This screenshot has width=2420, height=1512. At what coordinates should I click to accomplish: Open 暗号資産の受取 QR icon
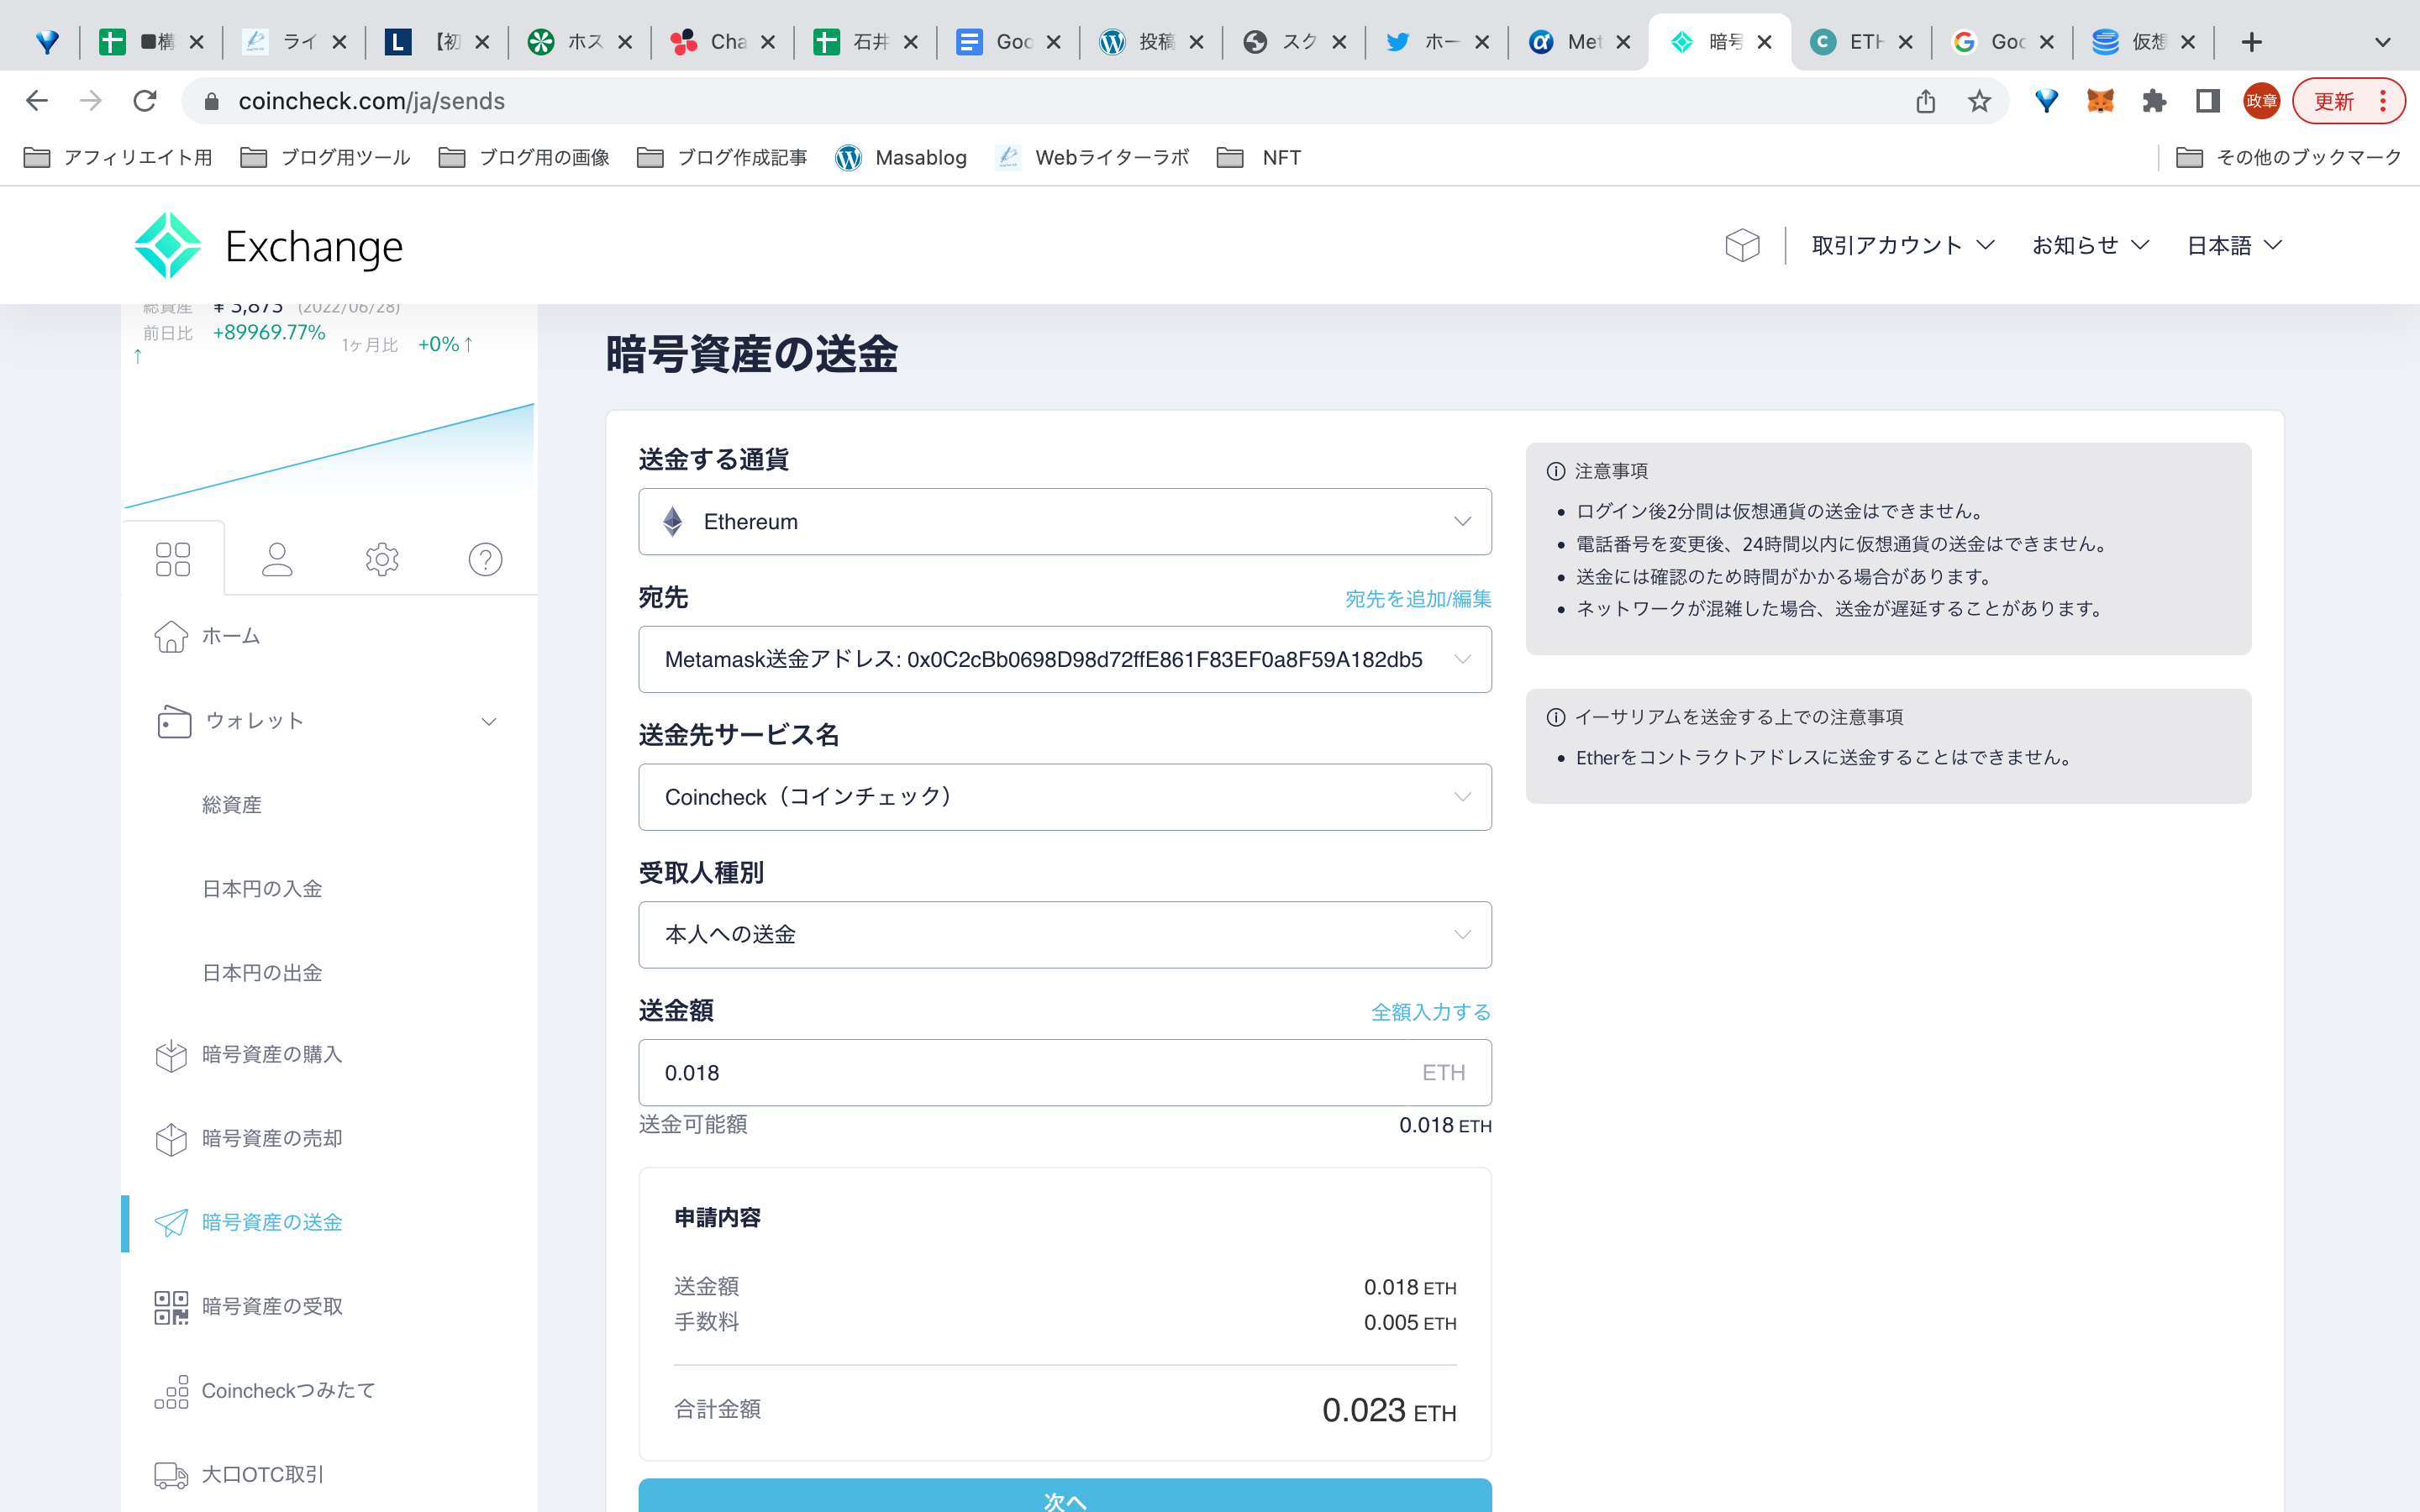point(171,1306)
